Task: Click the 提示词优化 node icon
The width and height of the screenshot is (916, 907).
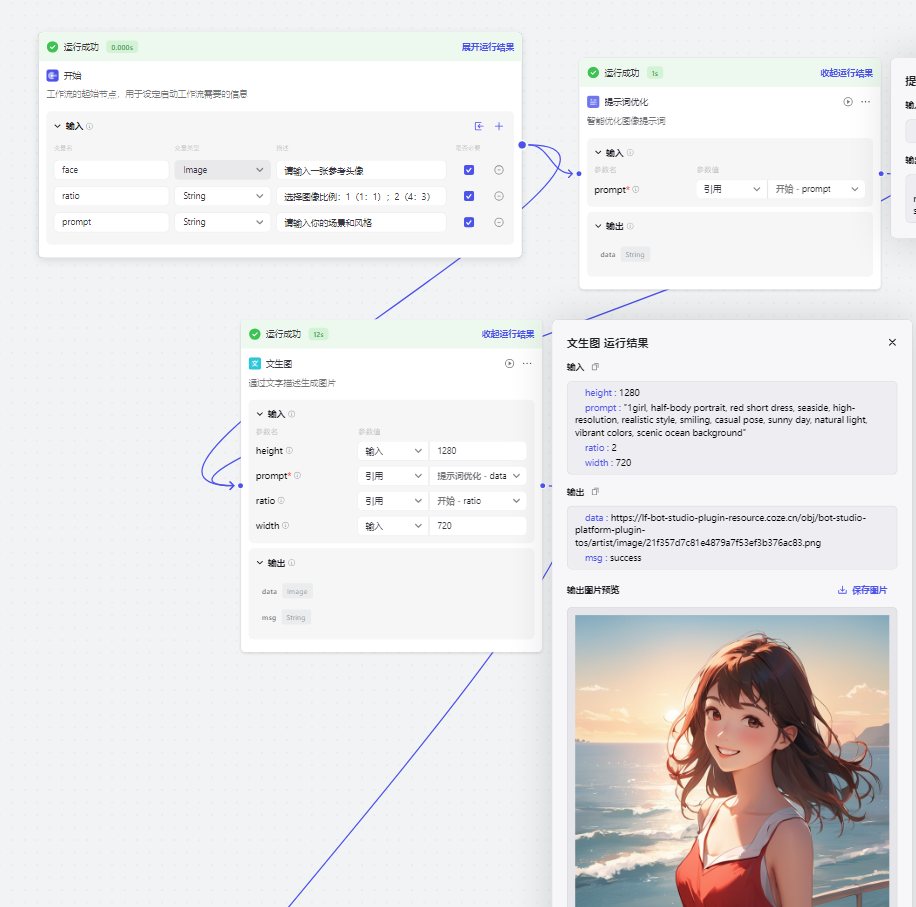Action: click(x=593, y=102)
